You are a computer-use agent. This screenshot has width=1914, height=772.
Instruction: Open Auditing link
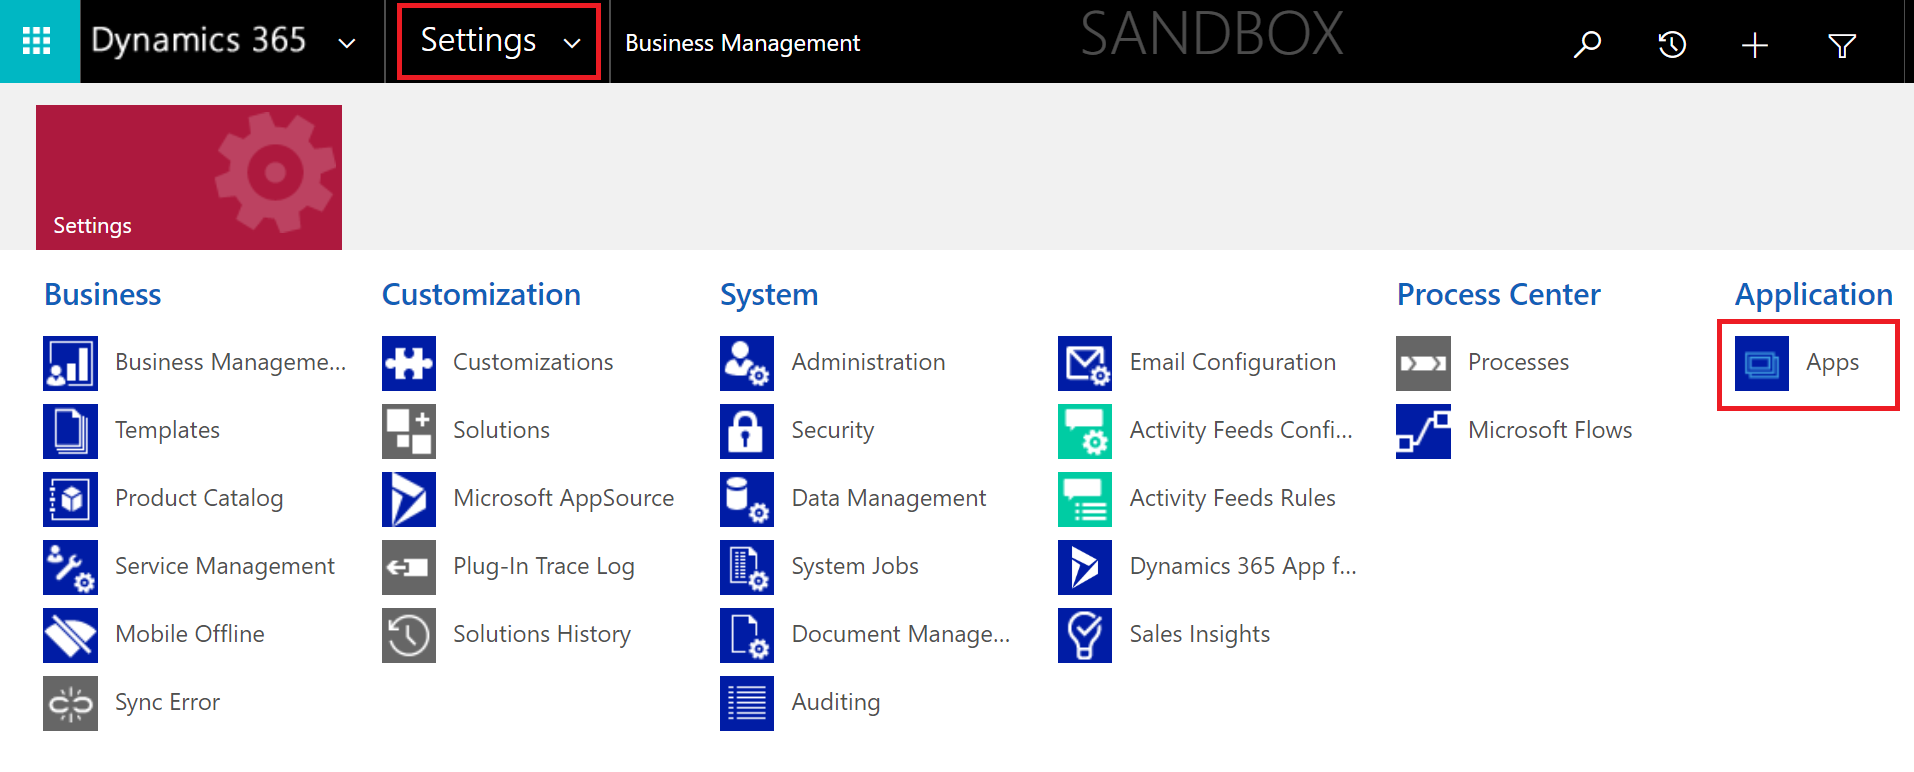pyautogui.click(x=835, y=702)
